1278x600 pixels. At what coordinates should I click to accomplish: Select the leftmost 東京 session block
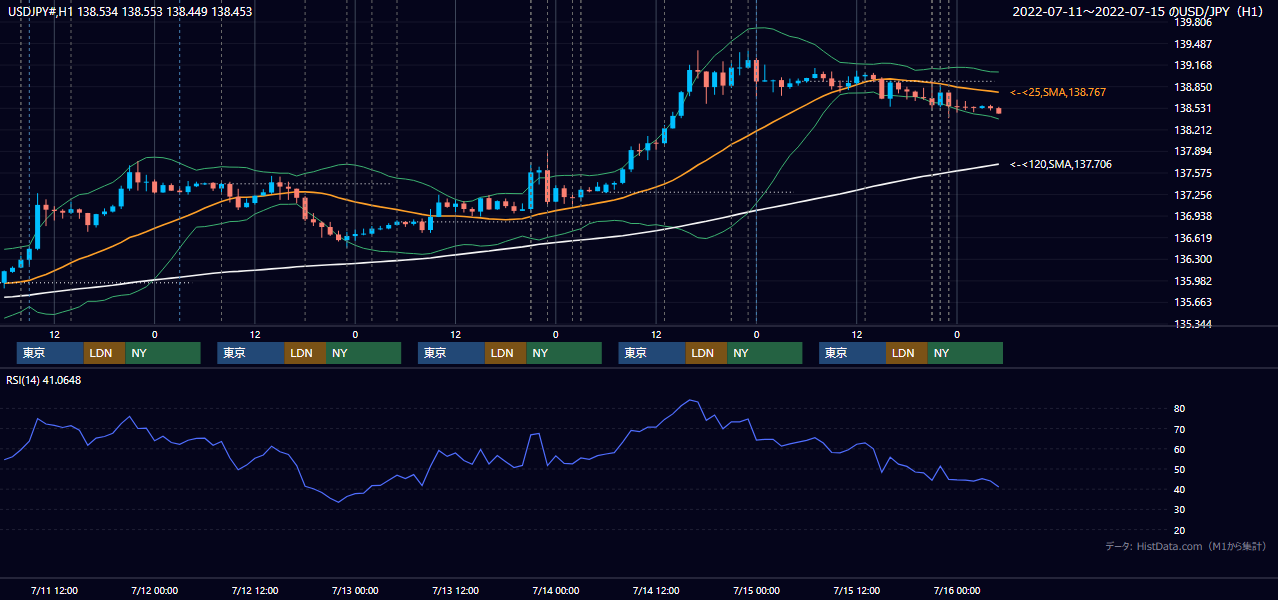[x=51, y=353]
